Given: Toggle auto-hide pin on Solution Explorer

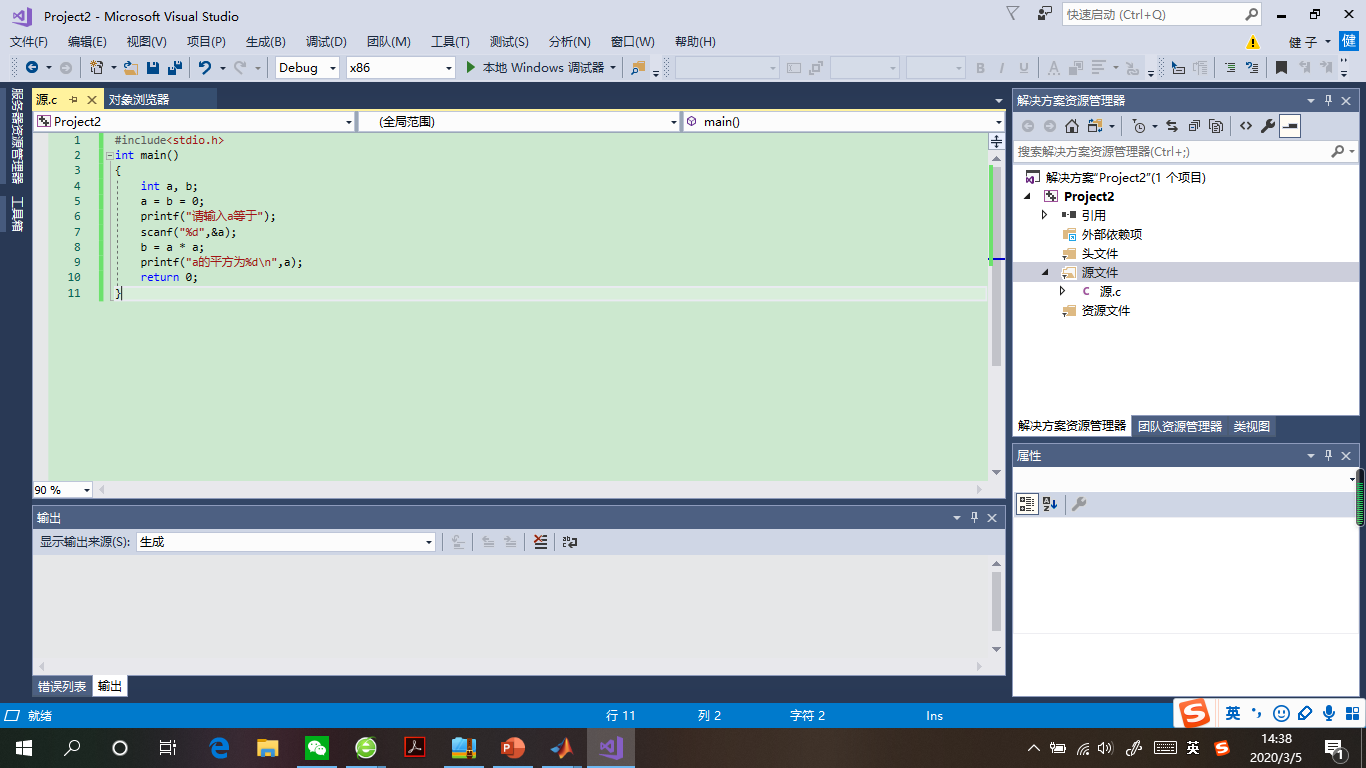Looking at the screenshot, I should (x=1328, y=100).
